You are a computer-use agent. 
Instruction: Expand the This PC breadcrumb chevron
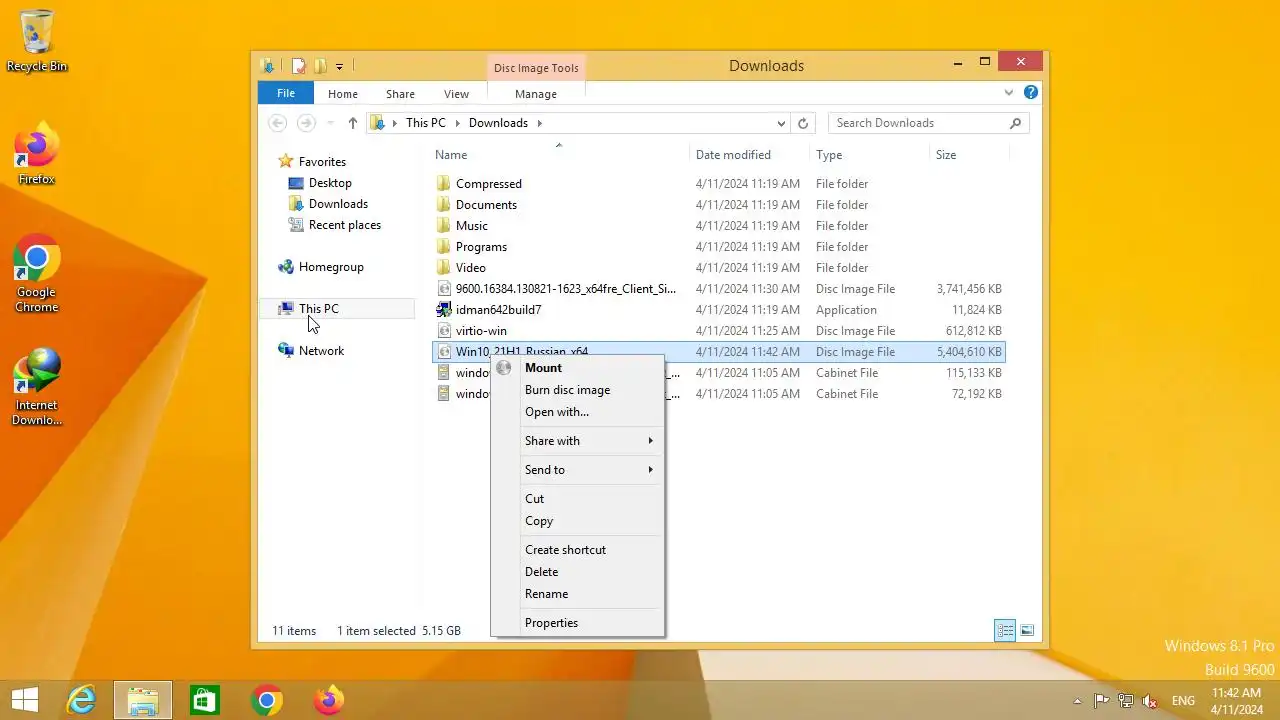[458, 123]
